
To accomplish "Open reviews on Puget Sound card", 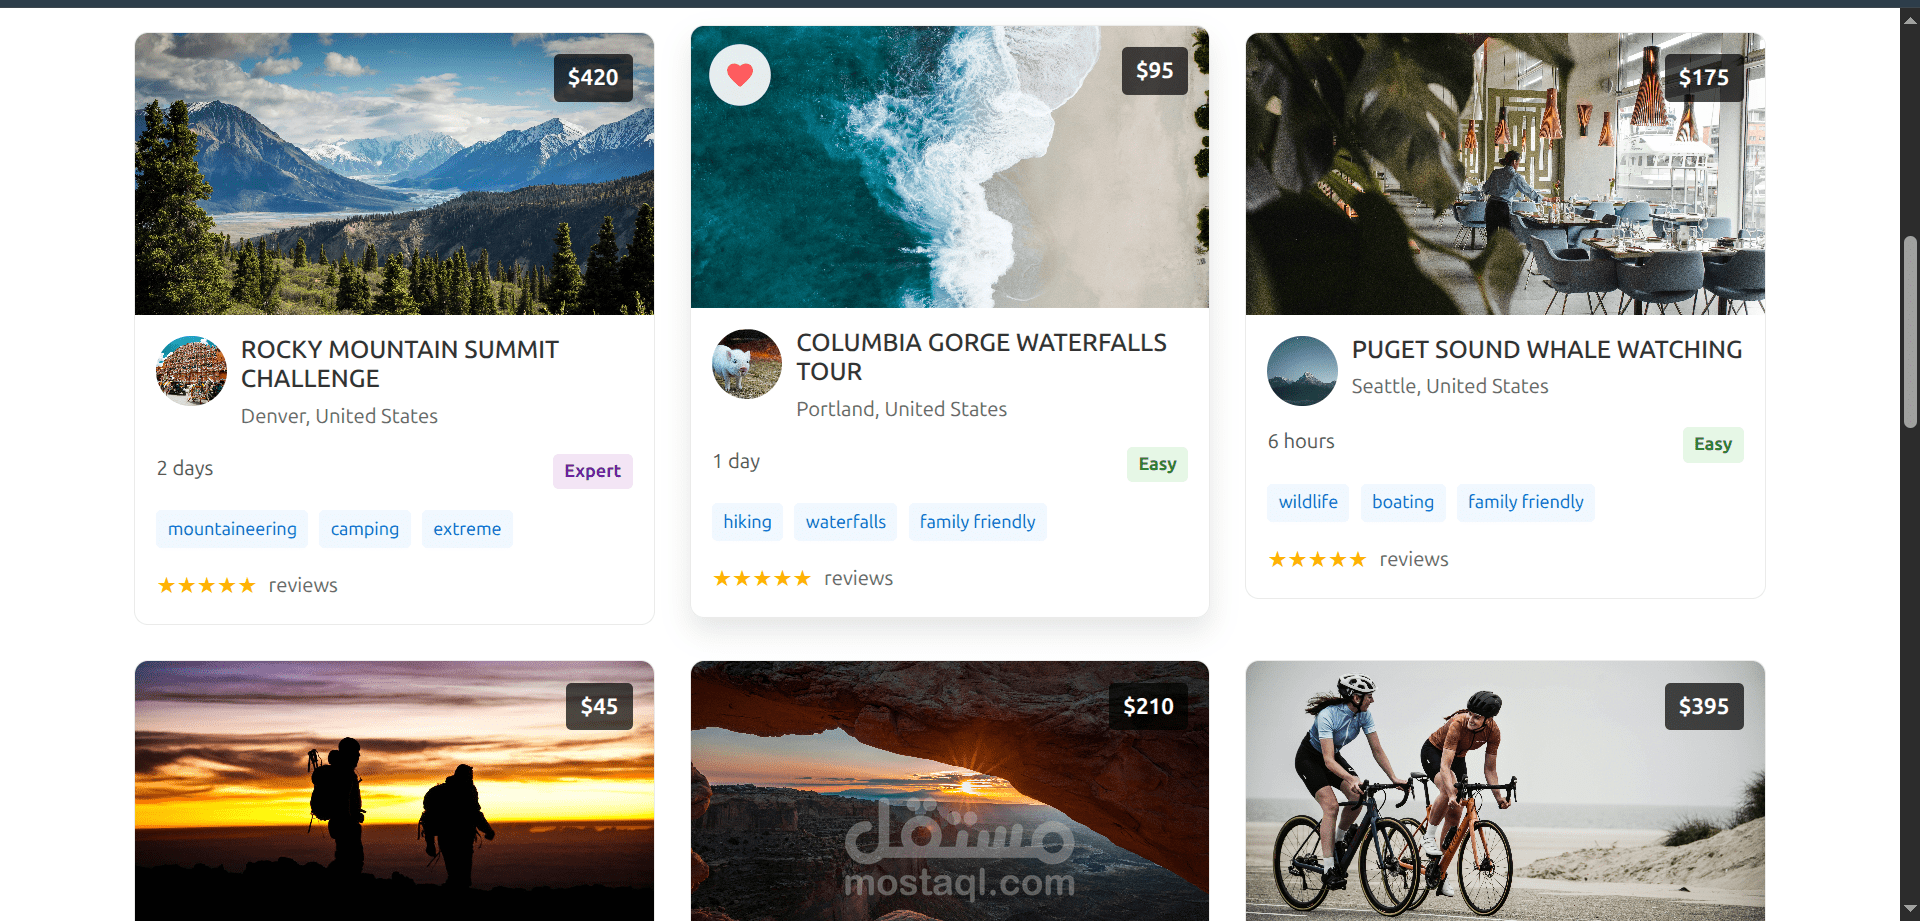I will (x=1414, y=560).
